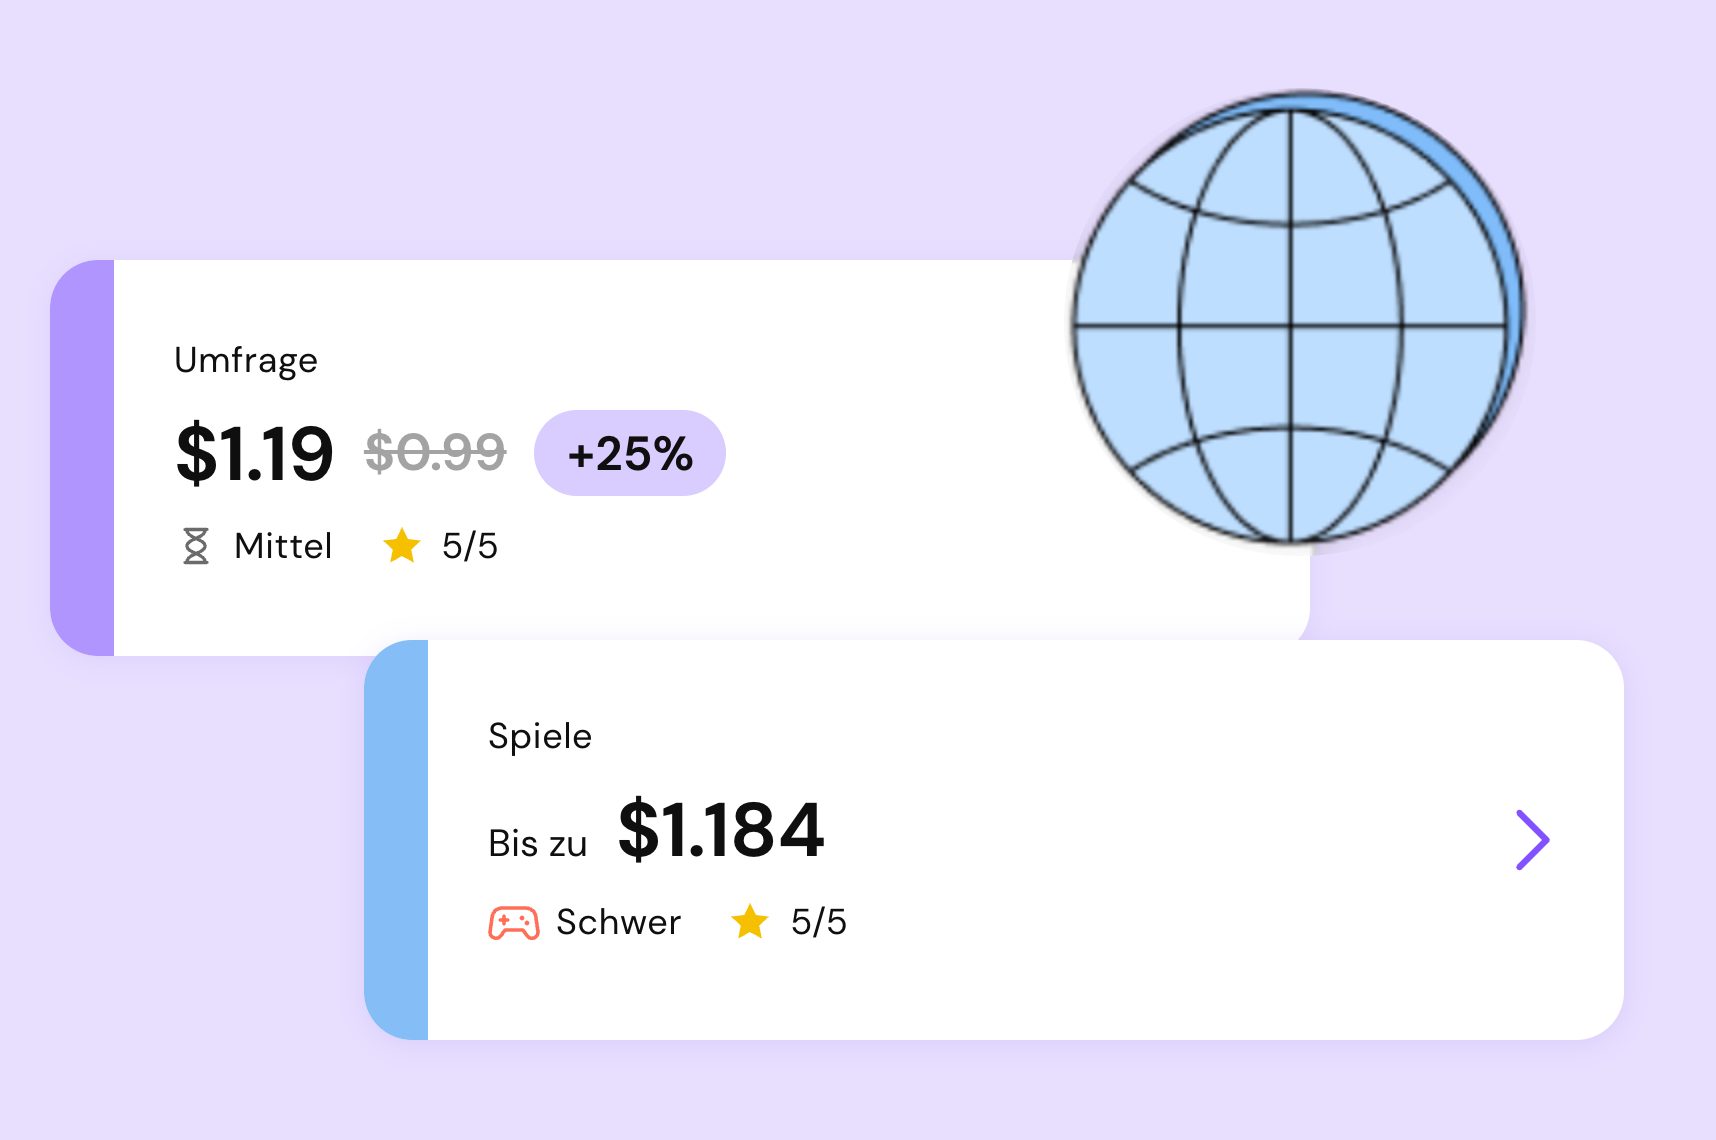Image resolution: width=1716 pixels, height=1140 pixels.
Task: Click the Umfrage title label
Action: coord(246,360)
